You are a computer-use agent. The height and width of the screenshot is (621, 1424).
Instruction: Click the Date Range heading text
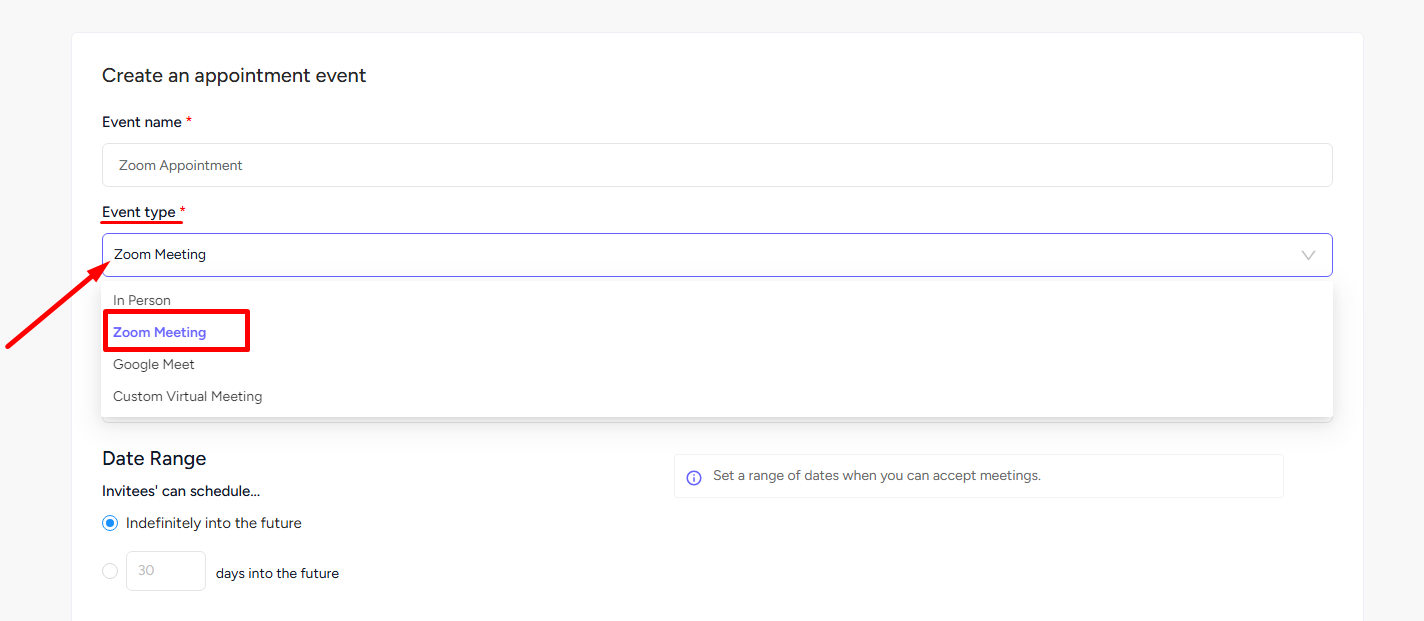(x=154, y=459)
